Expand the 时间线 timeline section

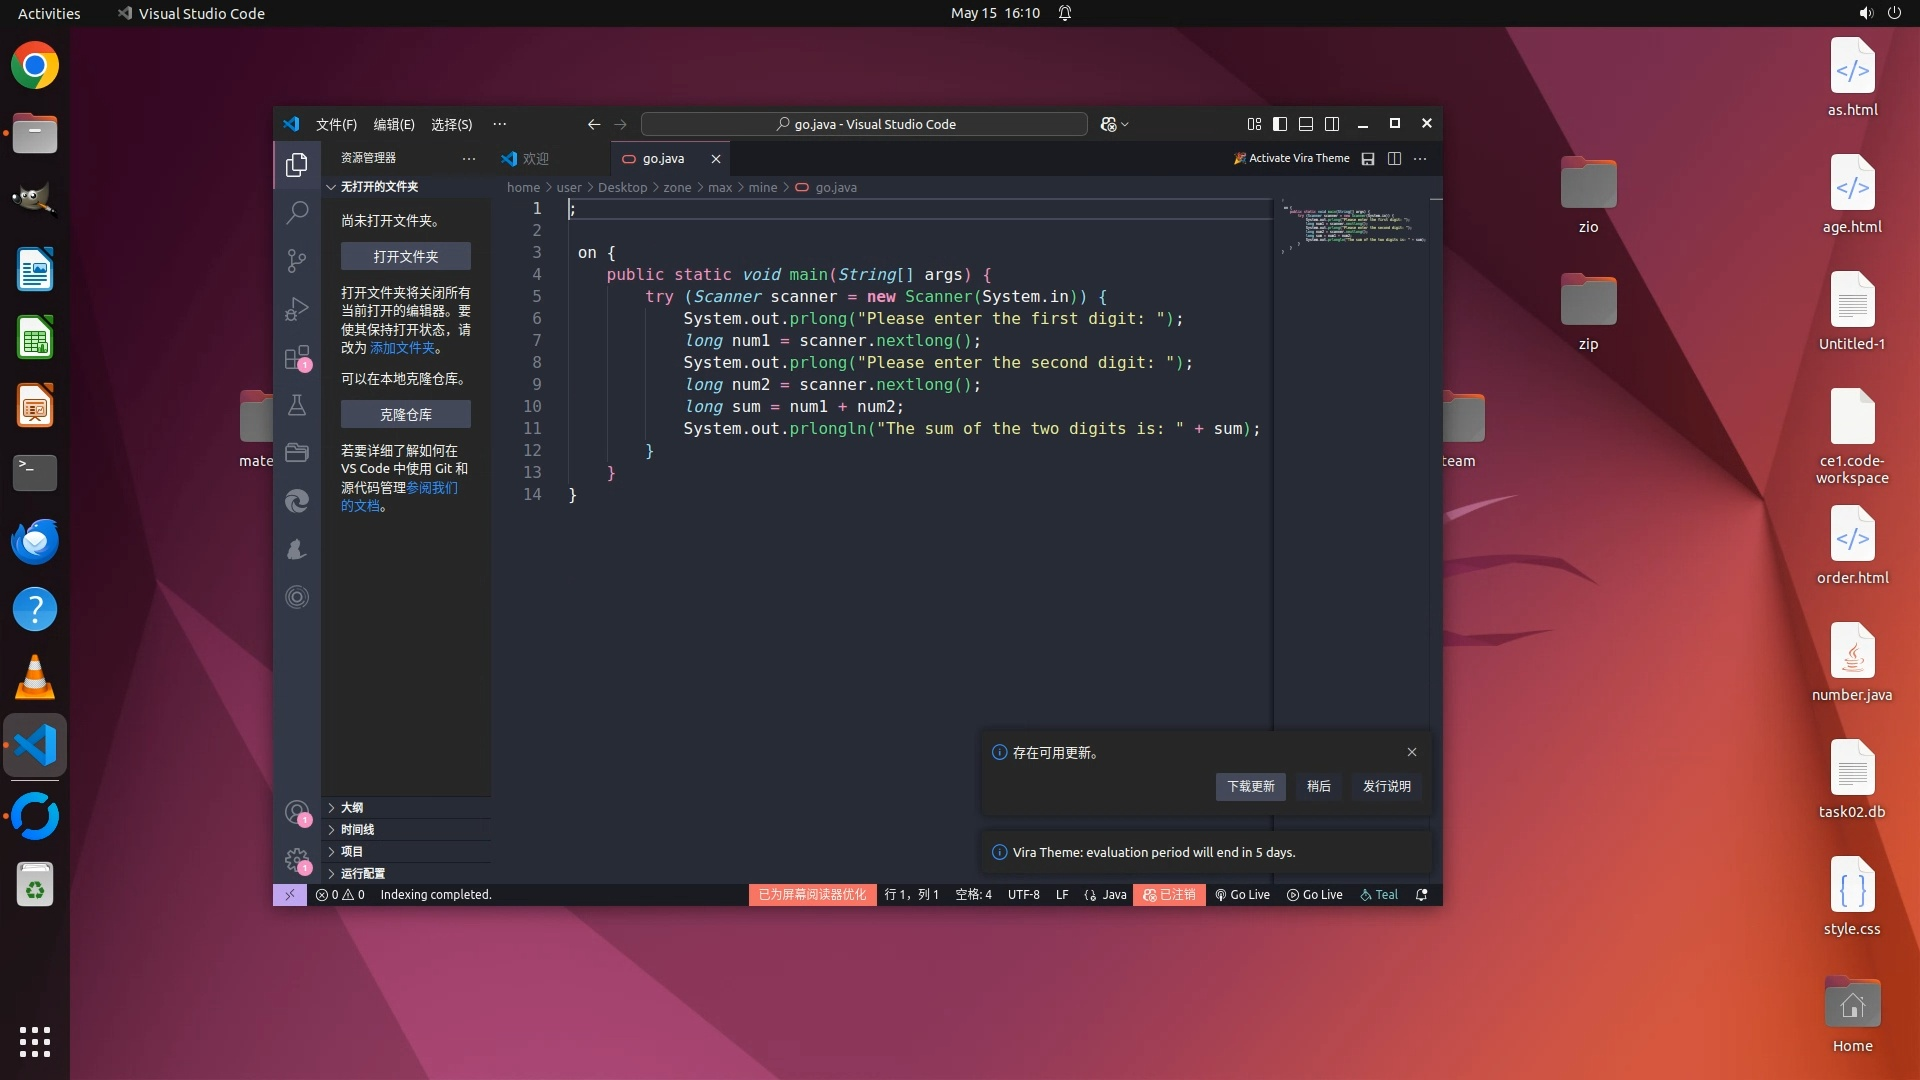point(357,829)
